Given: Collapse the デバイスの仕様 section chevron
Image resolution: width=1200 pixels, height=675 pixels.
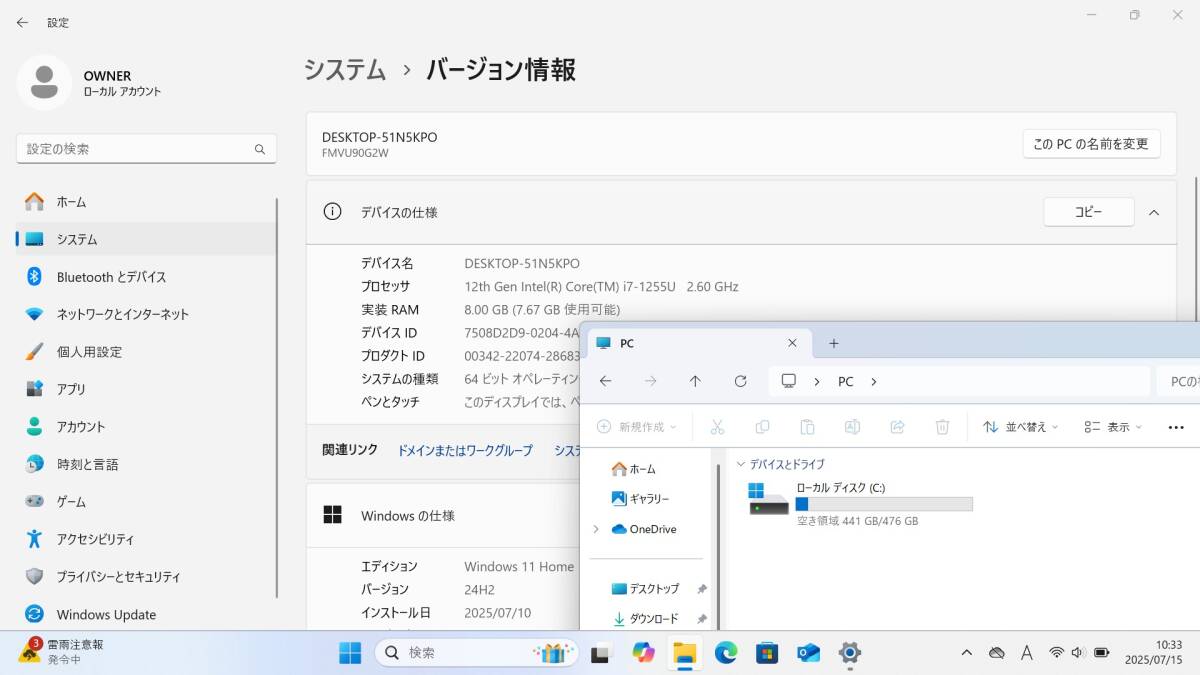Looking at the screenshot, I should click(1154, 212).
